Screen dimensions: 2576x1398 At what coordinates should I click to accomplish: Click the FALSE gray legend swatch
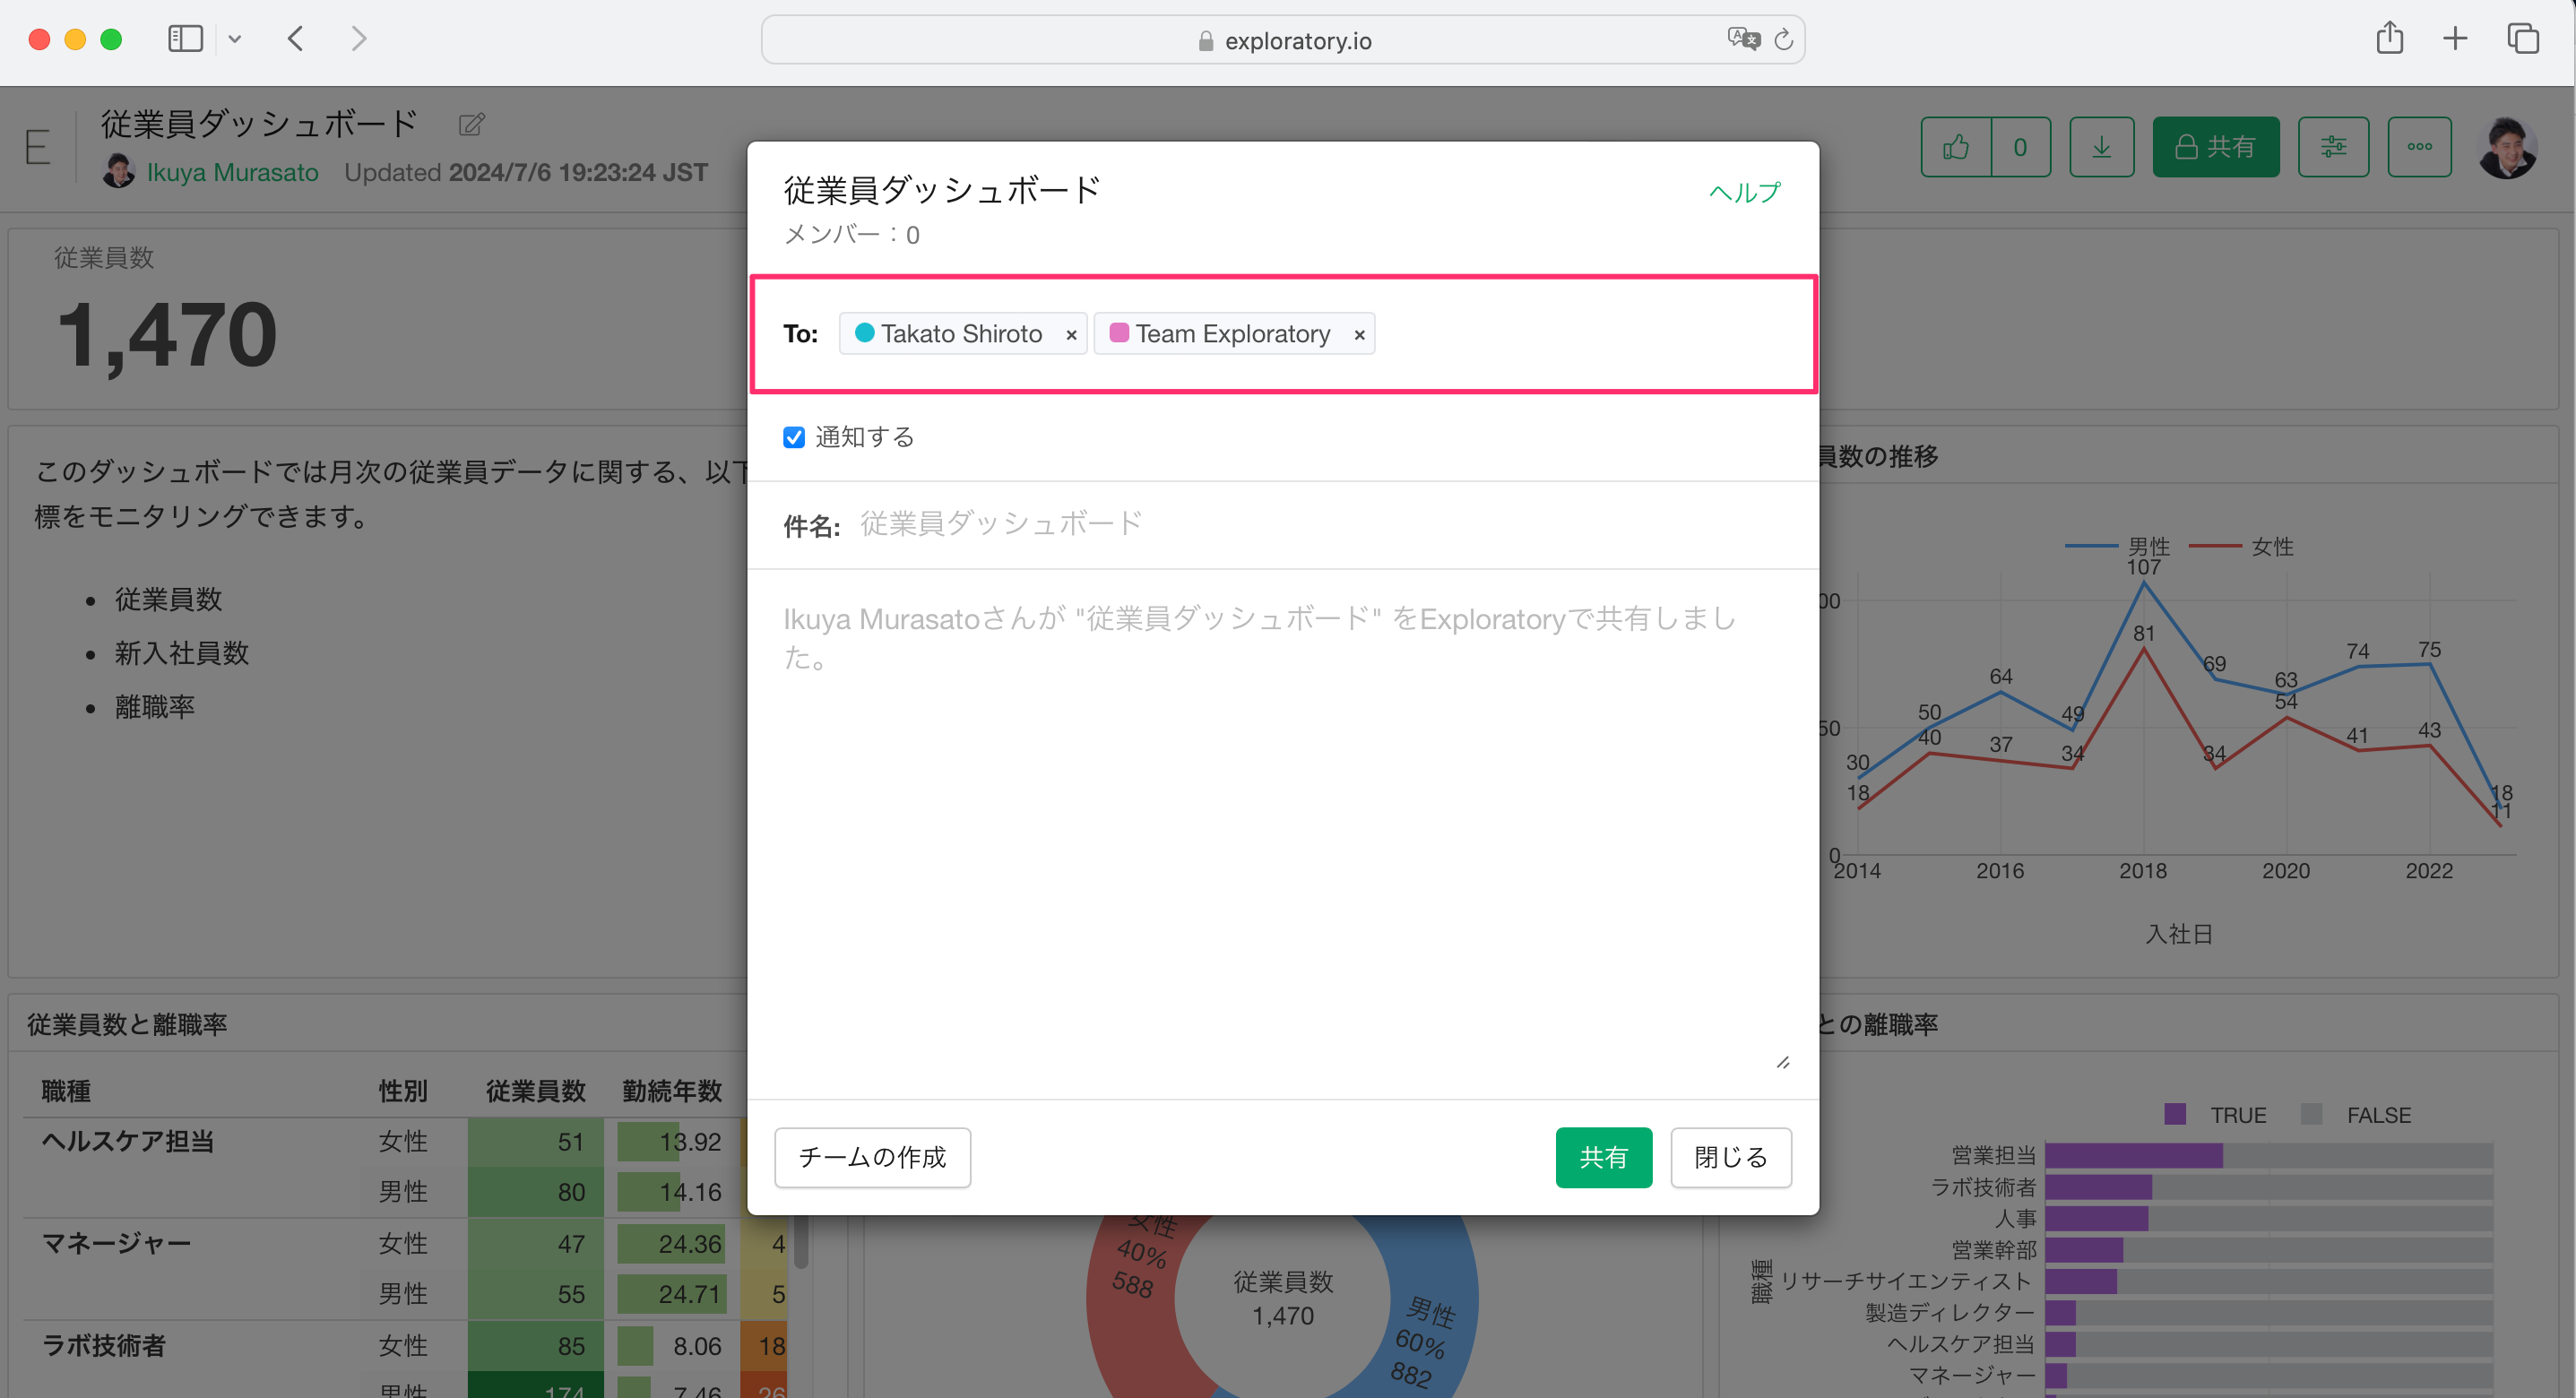(x=2311, y=1114)
